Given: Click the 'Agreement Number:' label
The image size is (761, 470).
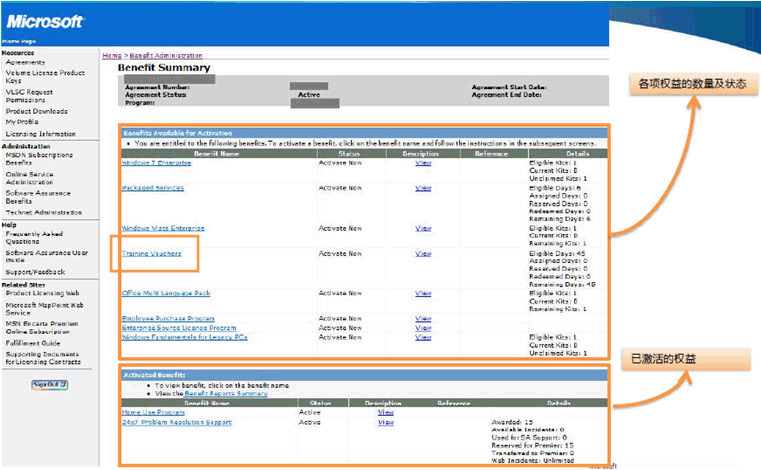Looking at the screenshot, I should click(x=157, y=87).
